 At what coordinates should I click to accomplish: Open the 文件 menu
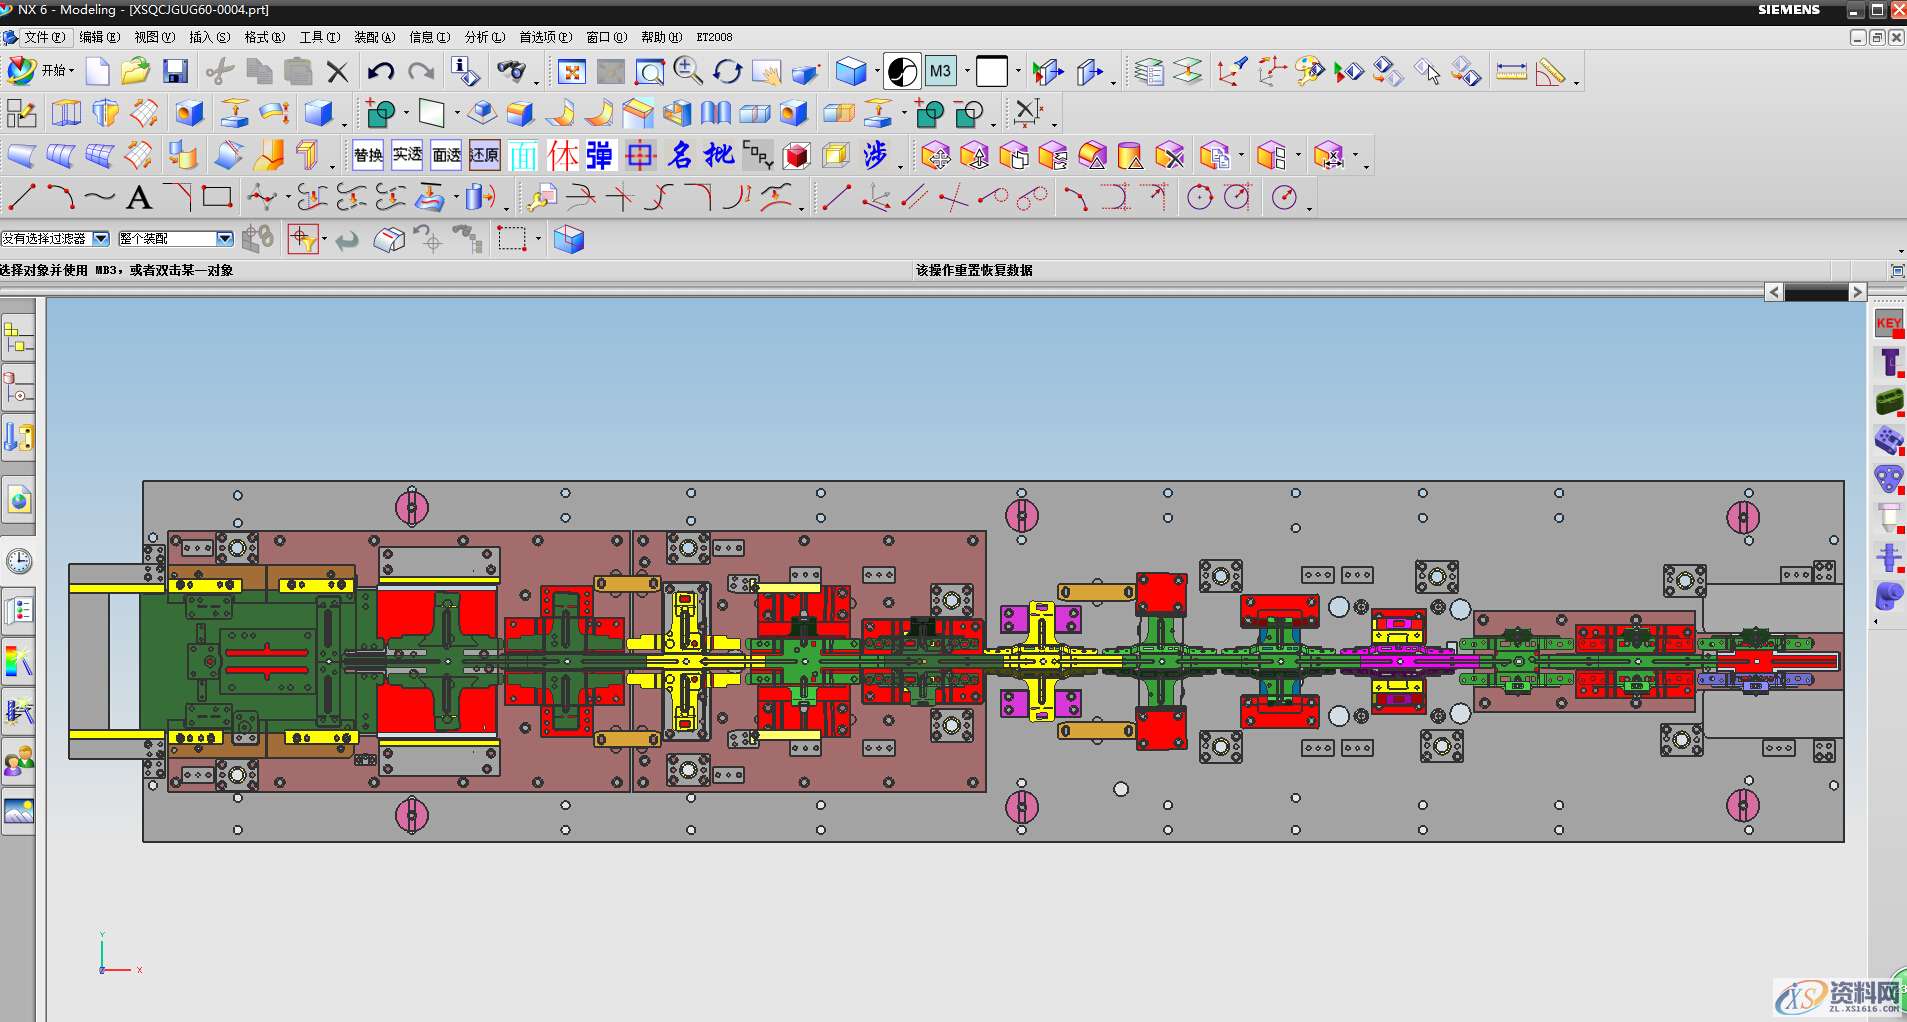tap(43, 37)
